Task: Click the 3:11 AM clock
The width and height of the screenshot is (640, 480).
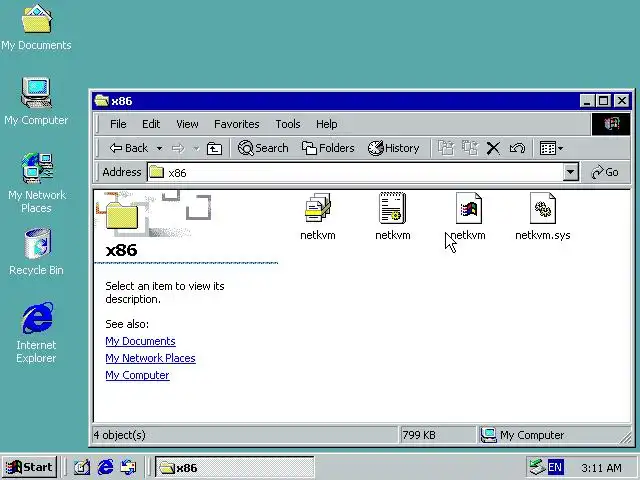Action: click(601, 468)
